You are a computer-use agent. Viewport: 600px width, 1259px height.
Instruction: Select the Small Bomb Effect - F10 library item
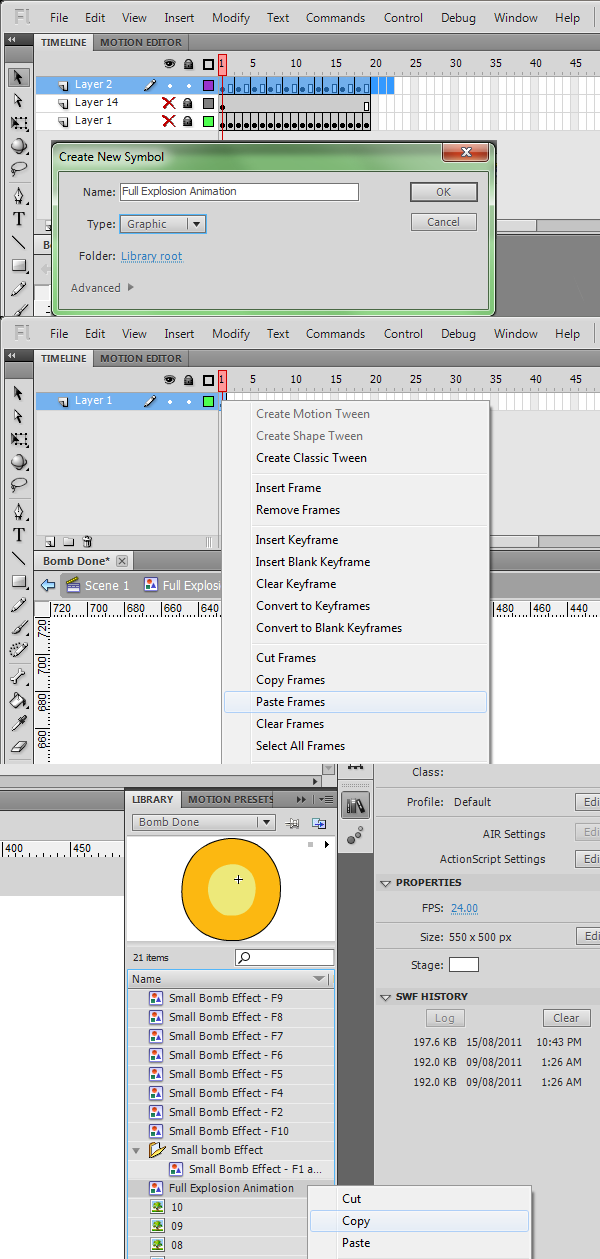(230, 1131)
